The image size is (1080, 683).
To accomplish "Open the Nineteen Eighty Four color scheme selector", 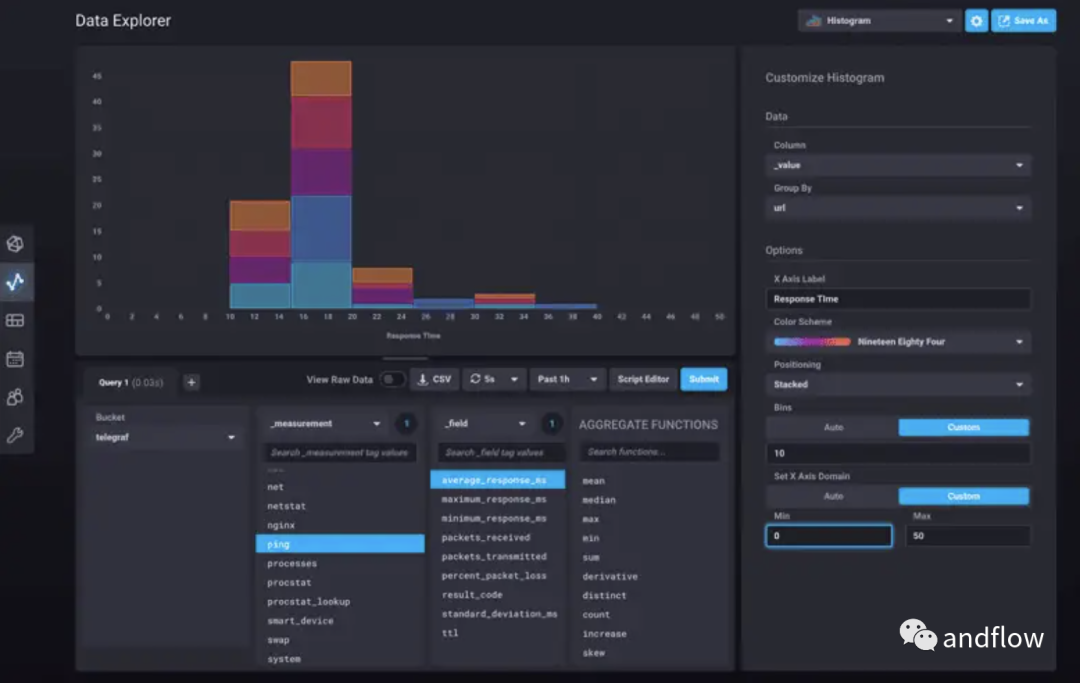I will [x=897, y=342].
